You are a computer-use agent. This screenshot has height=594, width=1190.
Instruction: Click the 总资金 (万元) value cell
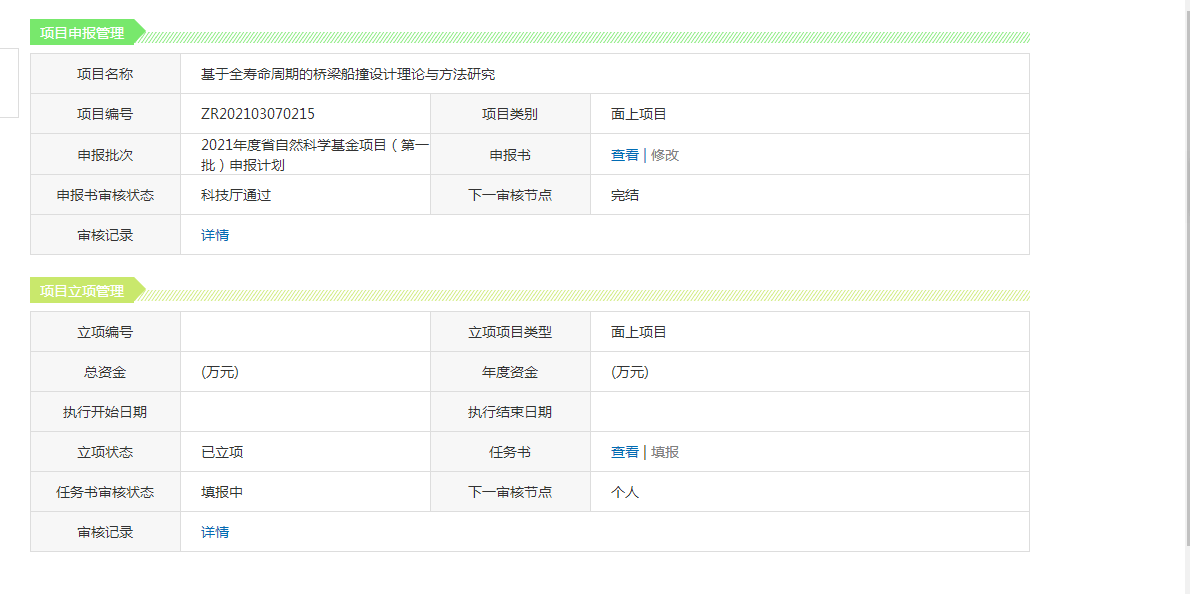tap(305, 372)
